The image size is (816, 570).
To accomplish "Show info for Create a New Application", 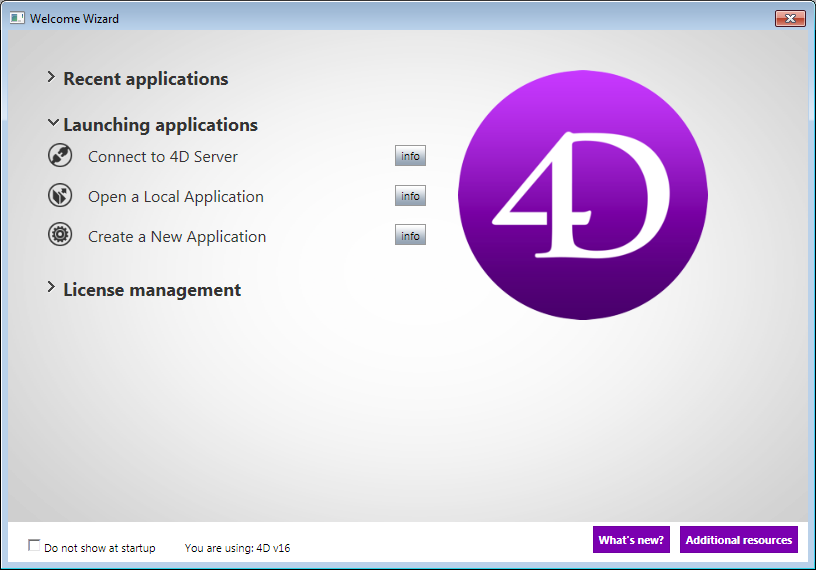I will (410, 236).
